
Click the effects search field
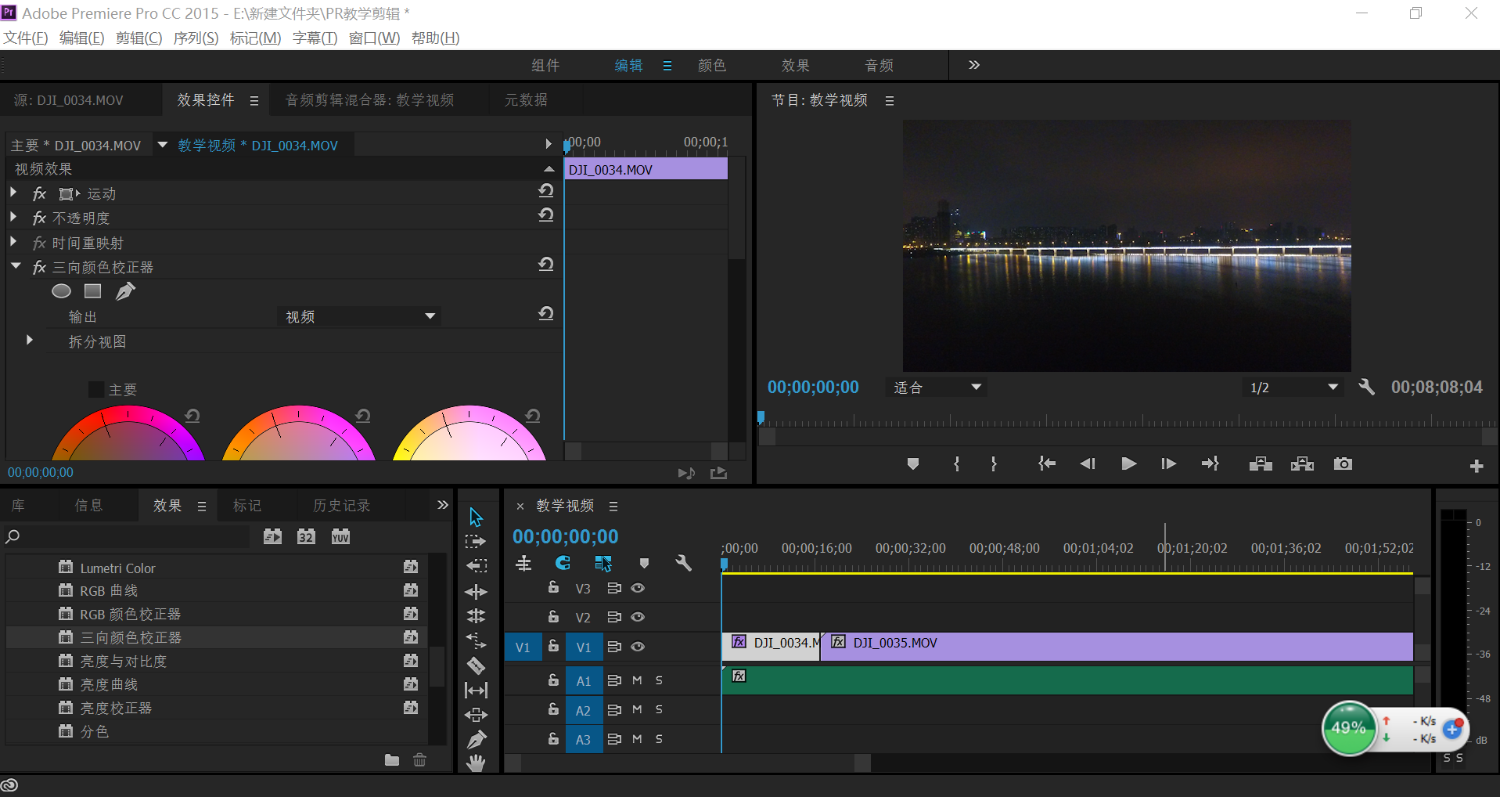click(x=126, y=537)
